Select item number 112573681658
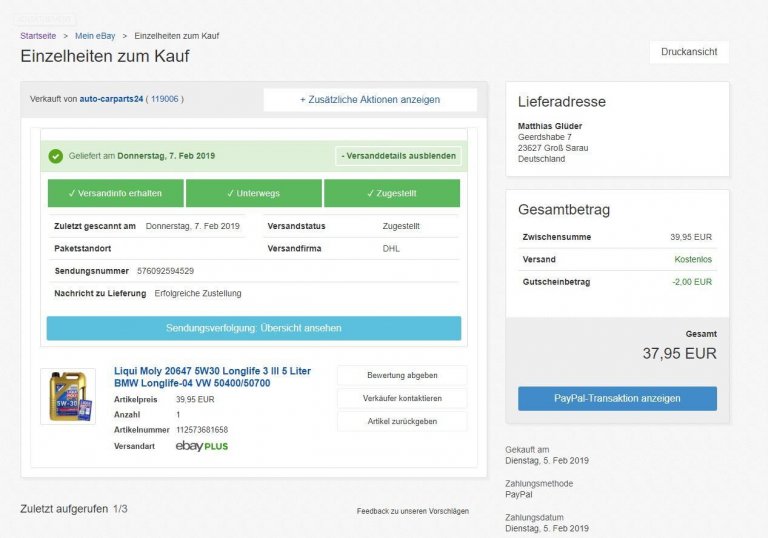This screenshot has height=538, width=768. [202, 430]
